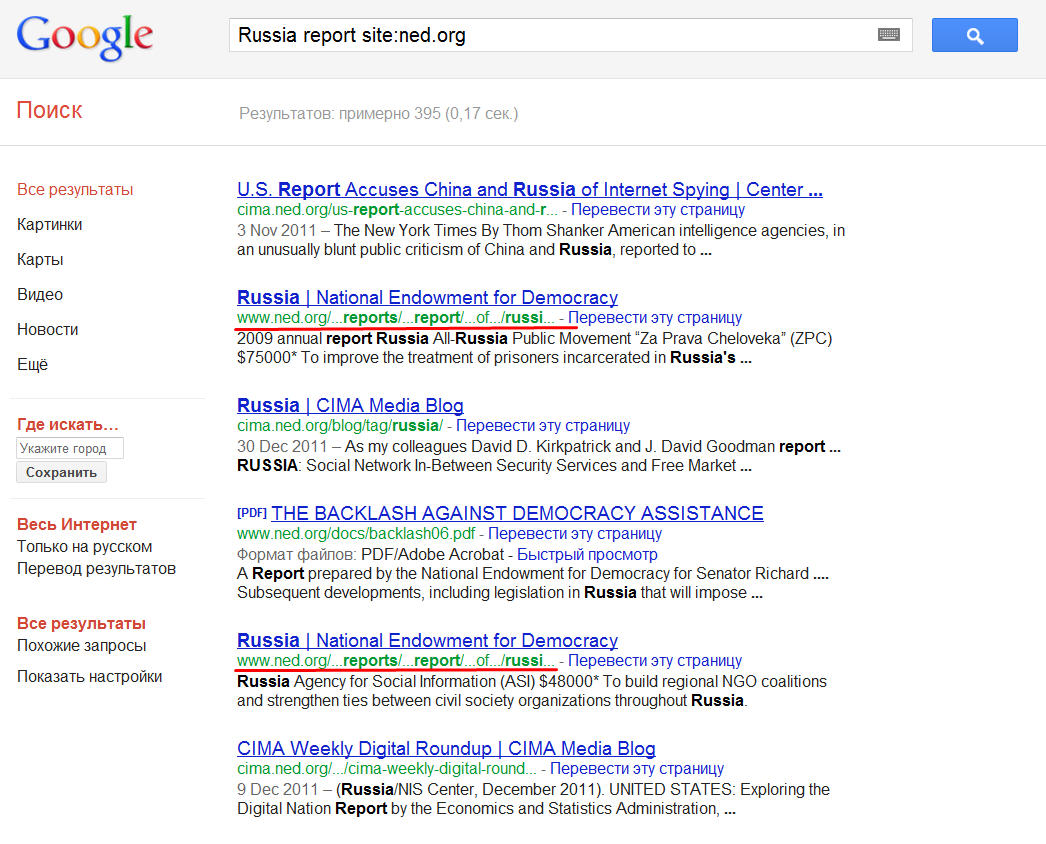Viewport: 1046px width, 844px height.
Task: Open THE BACKLASH AGAINST DEMOCRACY ASSISTANCE PDF result
Action: pos(517,513)
